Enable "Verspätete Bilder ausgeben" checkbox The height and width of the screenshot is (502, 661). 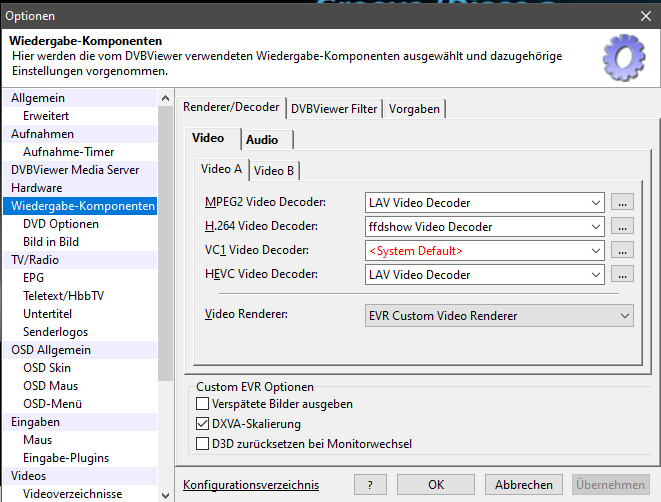204,405
